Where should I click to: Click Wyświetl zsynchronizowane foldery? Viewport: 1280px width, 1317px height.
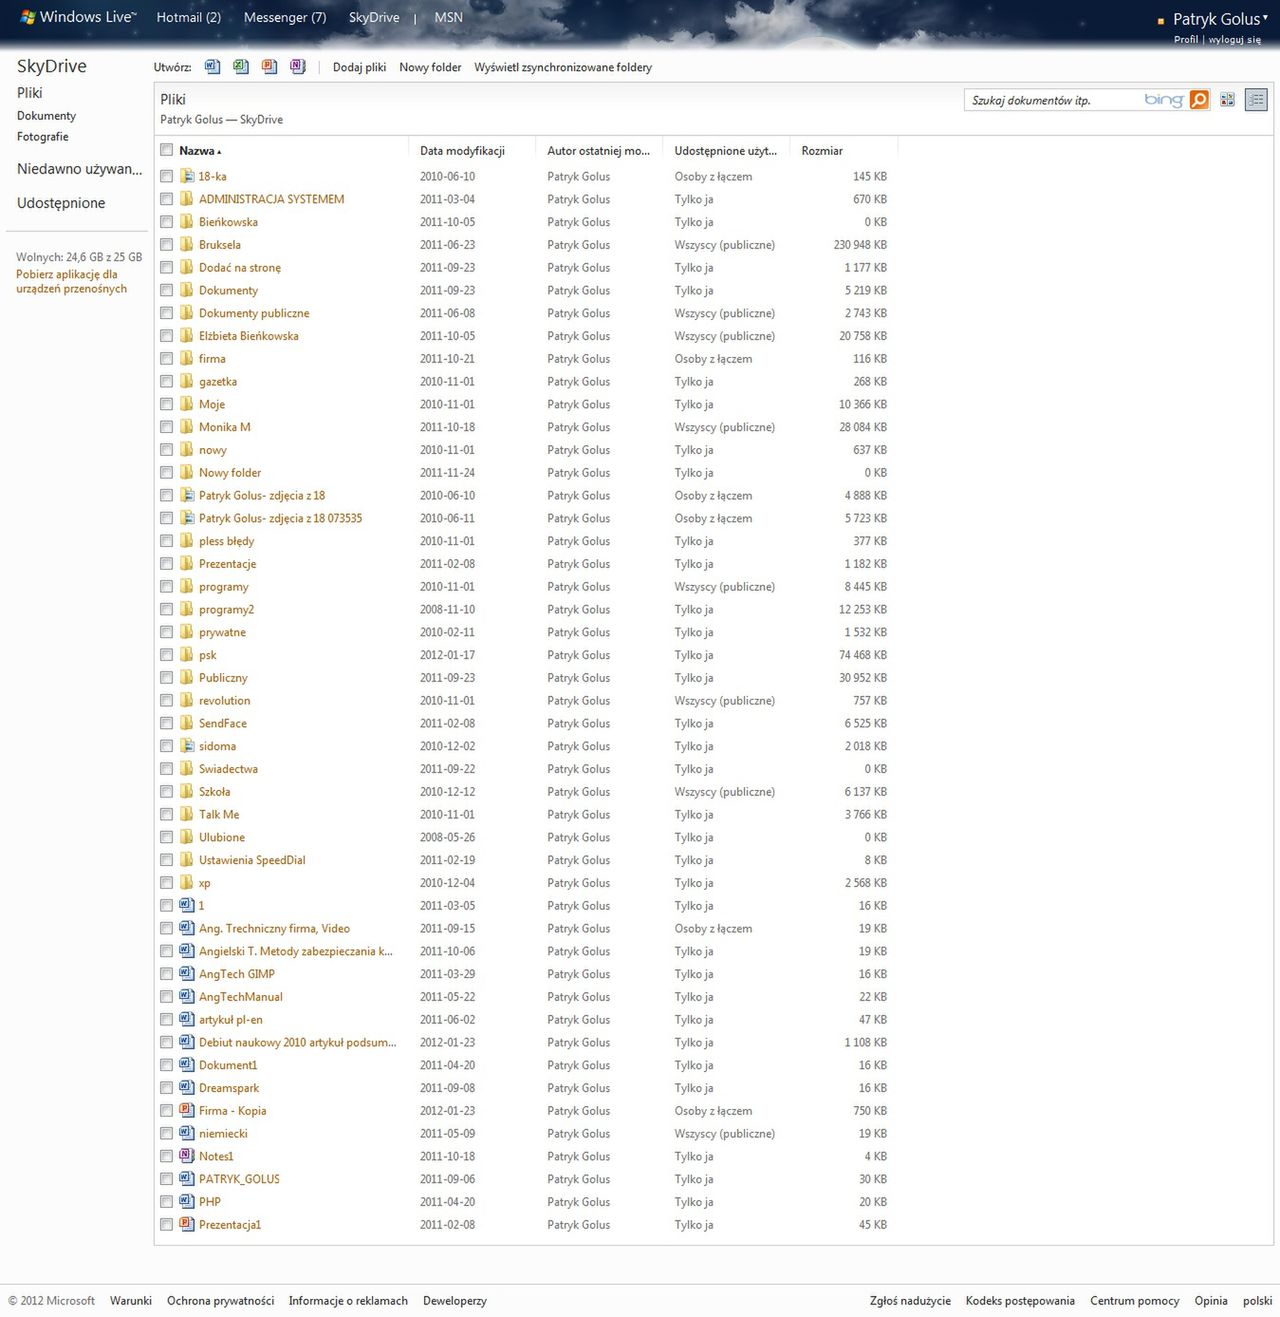coord(563,67)
